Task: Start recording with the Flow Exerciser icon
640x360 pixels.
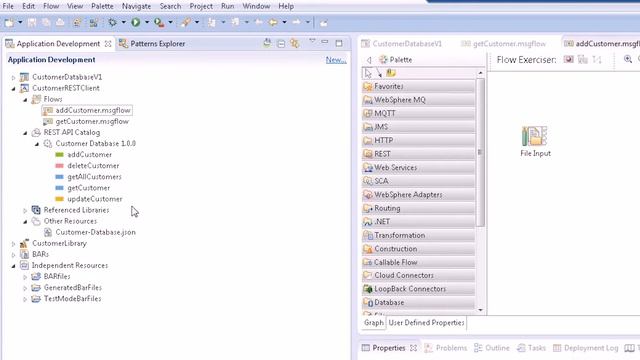Action: click(x=569, y=60)
